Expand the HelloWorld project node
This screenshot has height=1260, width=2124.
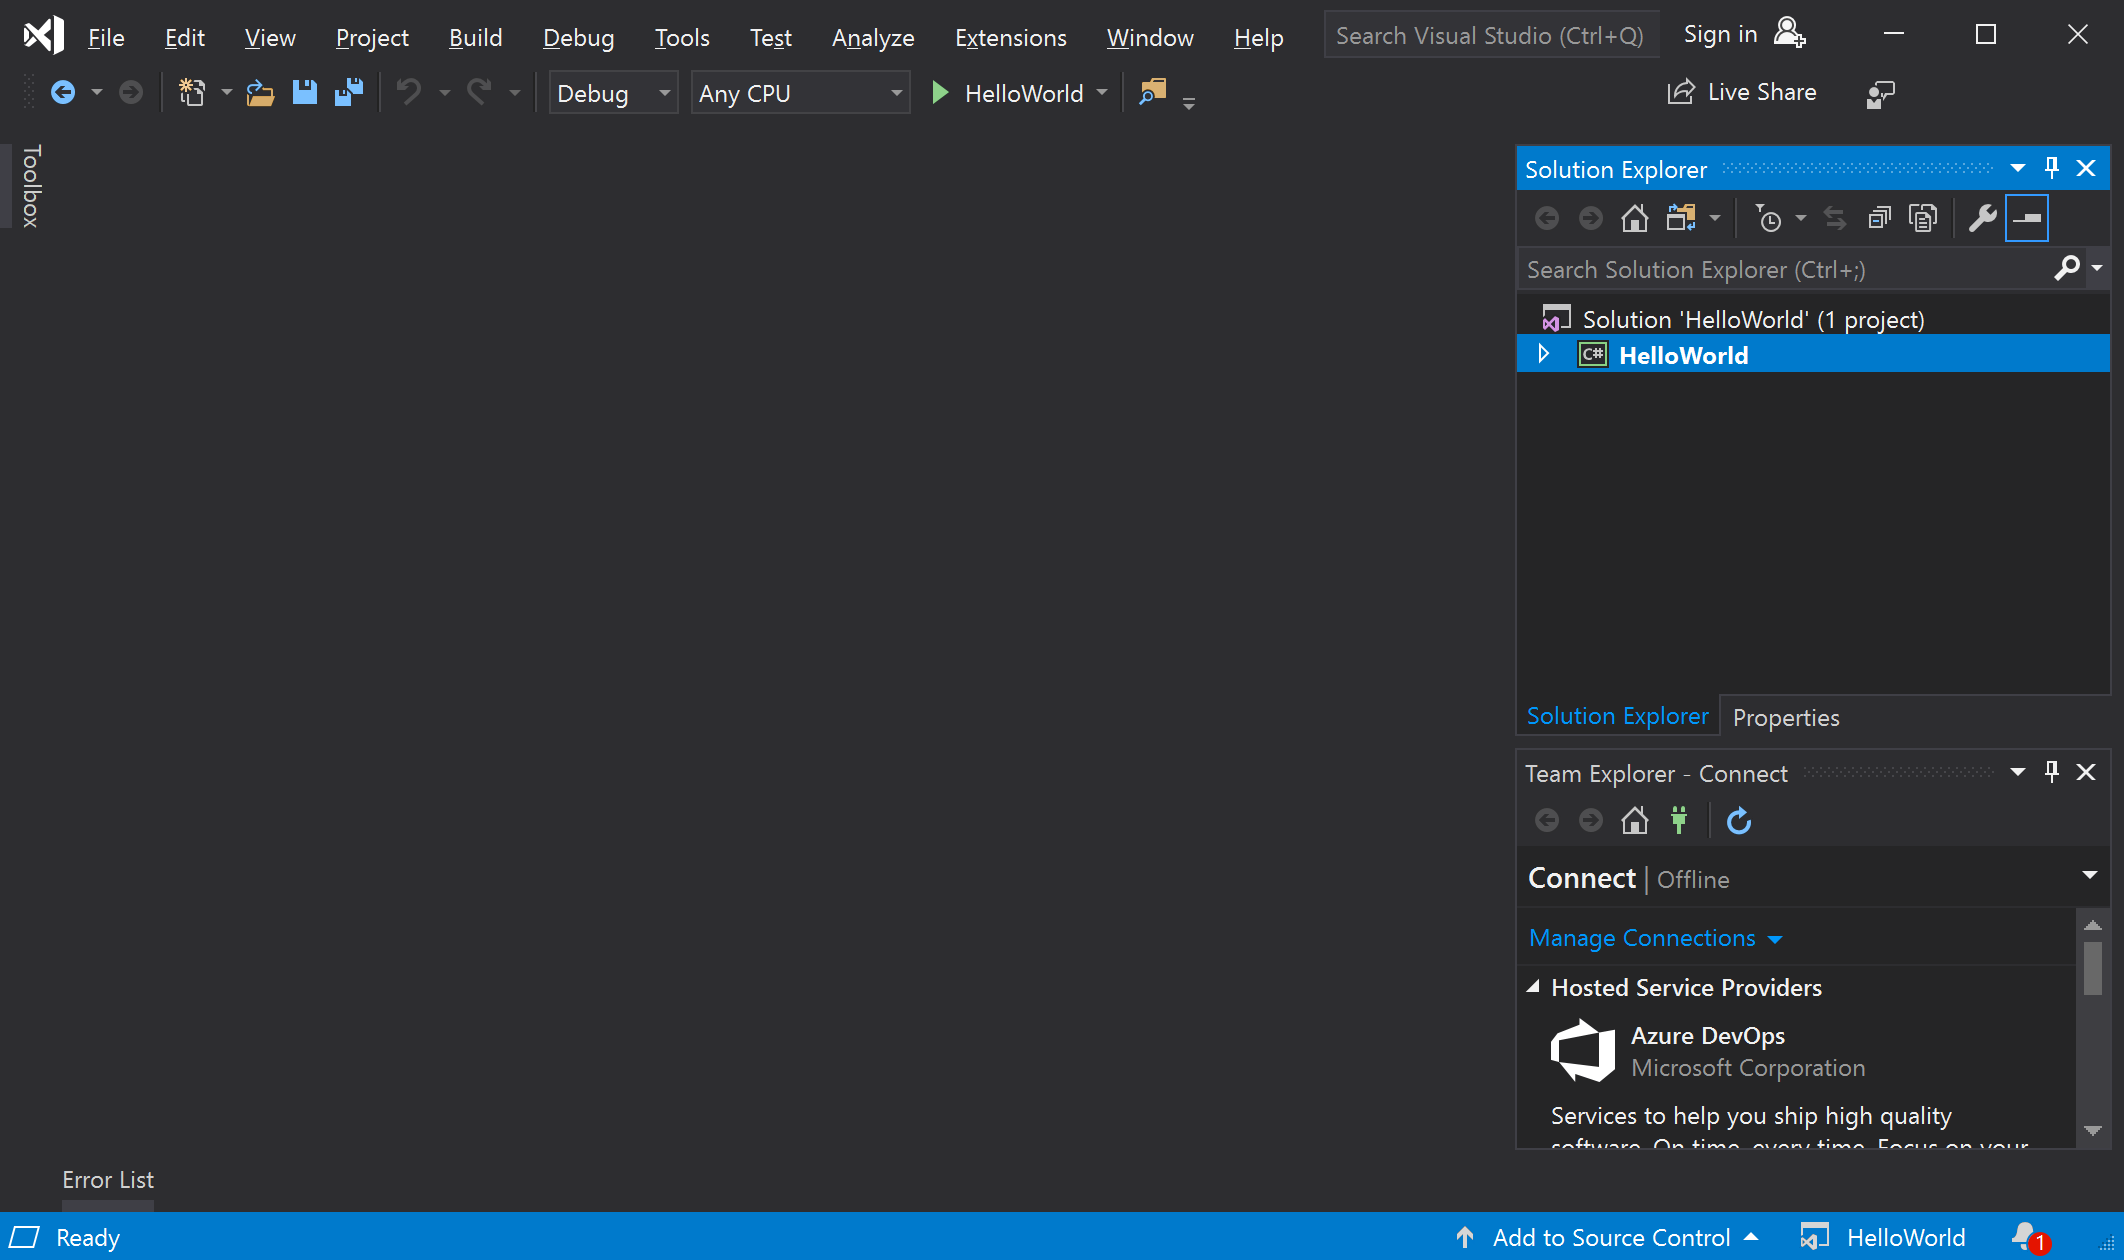[1545, 354]
